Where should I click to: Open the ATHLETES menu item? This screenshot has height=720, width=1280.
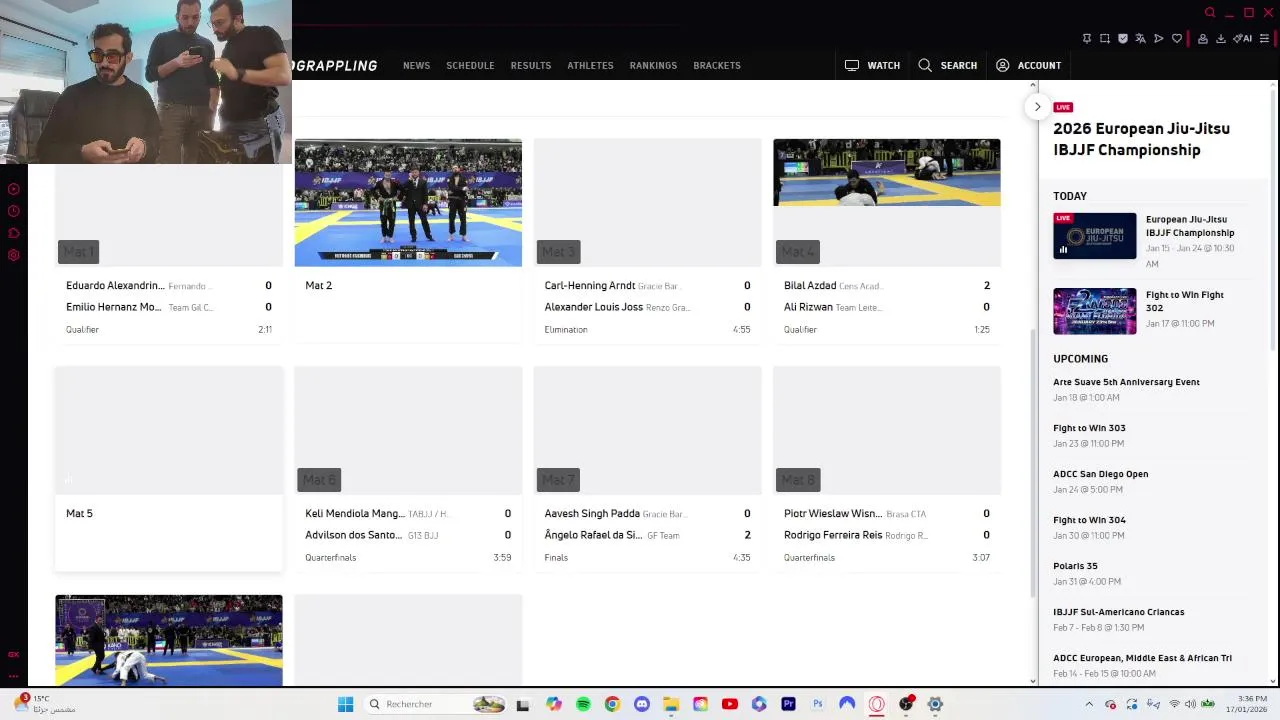coord(590,65)
